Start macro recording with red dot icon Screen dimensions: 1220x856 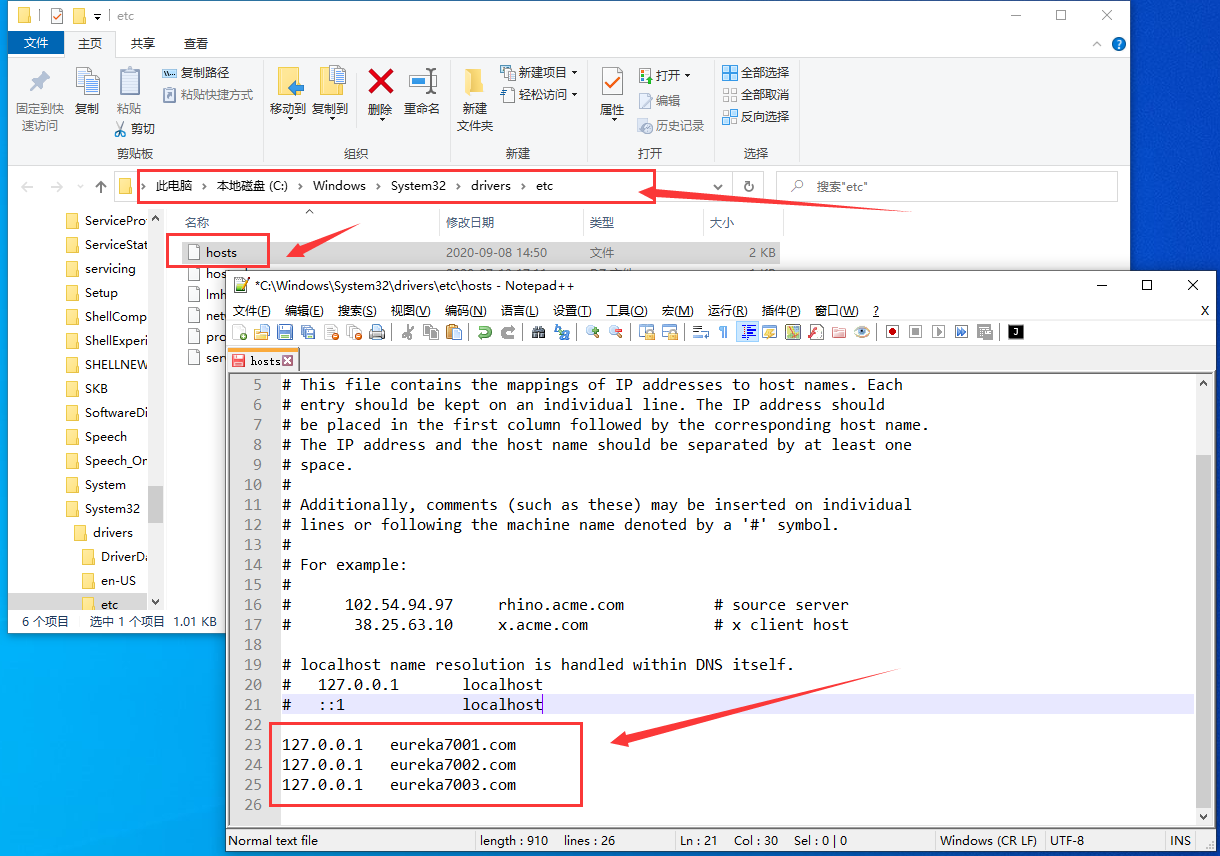(892, 332)
